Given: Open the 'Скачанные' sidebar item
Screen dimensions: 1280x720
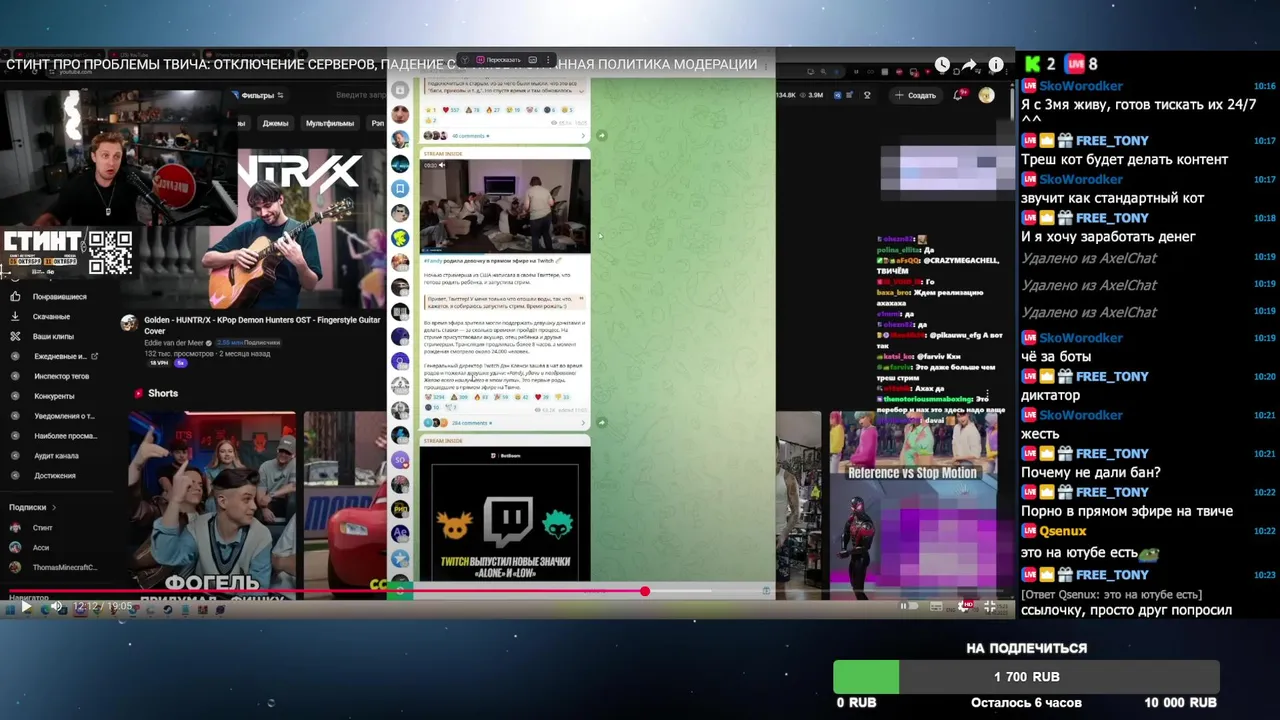Looking at the screenshot, I should (51, 317).
